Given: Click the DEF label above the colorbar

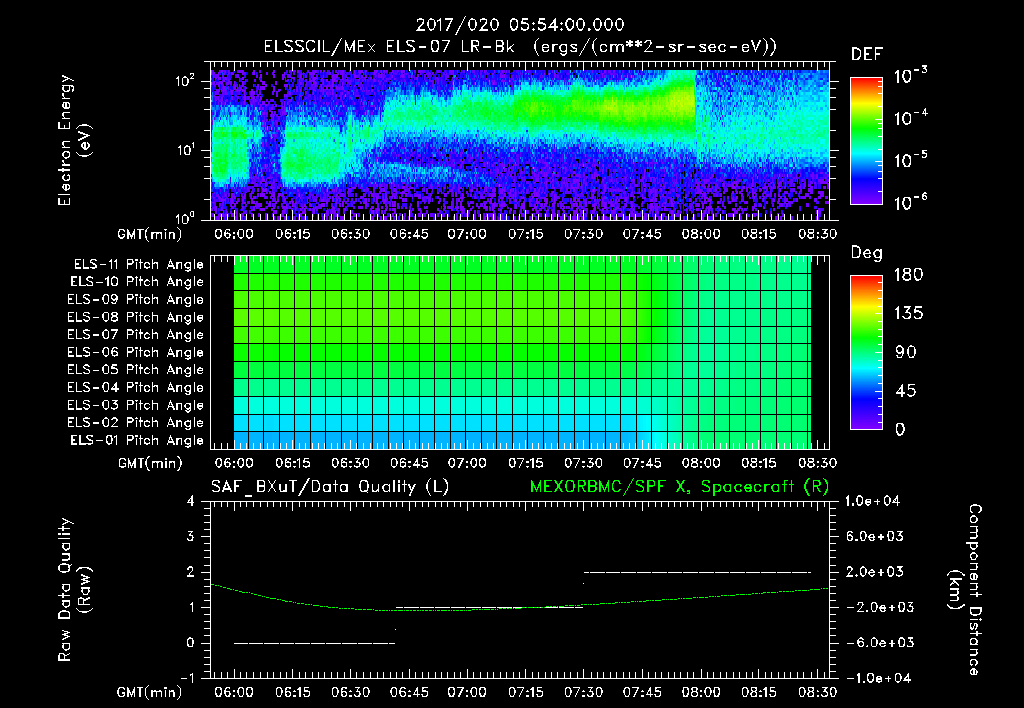Looking at the screenshot, I should tap(867, 55).
